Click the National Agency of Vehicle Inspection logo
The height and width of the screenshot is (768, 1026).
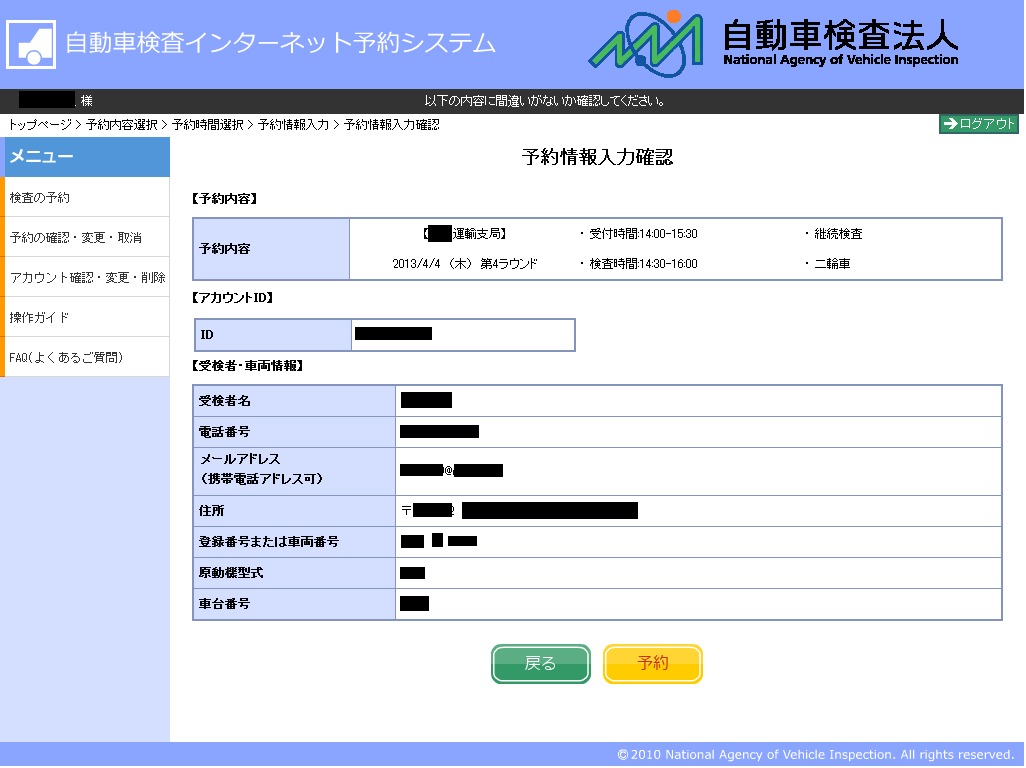[773, 44]
